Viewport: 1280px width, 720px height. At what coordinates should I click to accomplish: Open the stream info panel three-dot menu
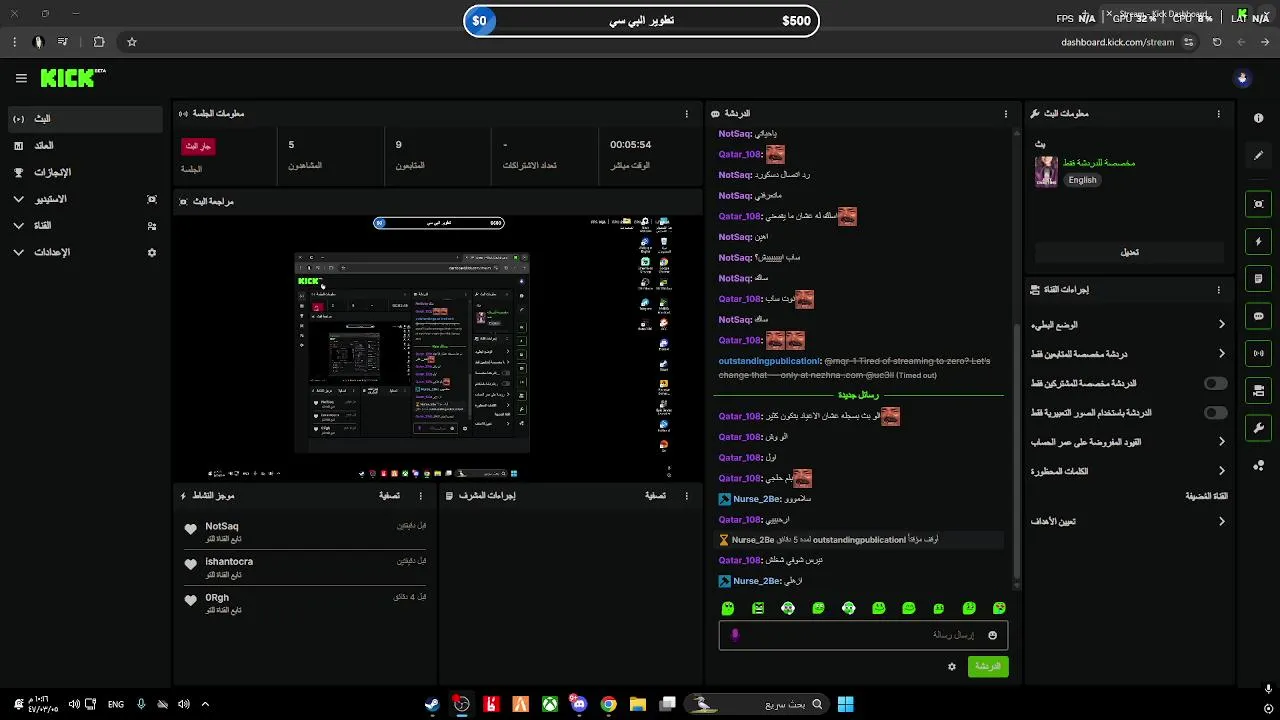coord(1218,114)
